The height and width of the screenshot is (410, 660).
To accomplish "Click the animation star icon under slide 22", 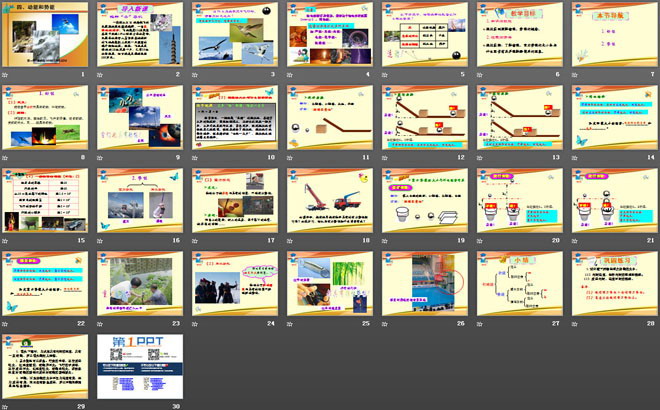I will (5, 323).
